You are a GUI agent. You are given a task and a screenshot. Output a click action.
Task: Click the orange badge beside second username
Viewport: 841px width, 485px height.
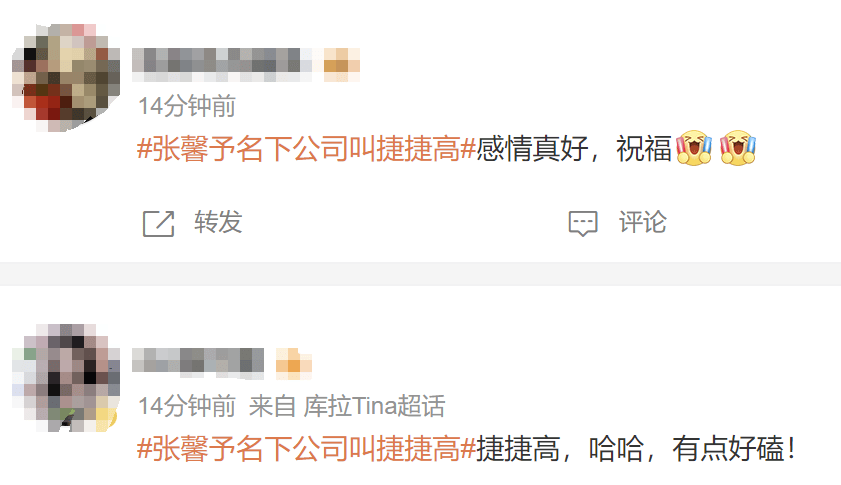click(x=293, y=363)
